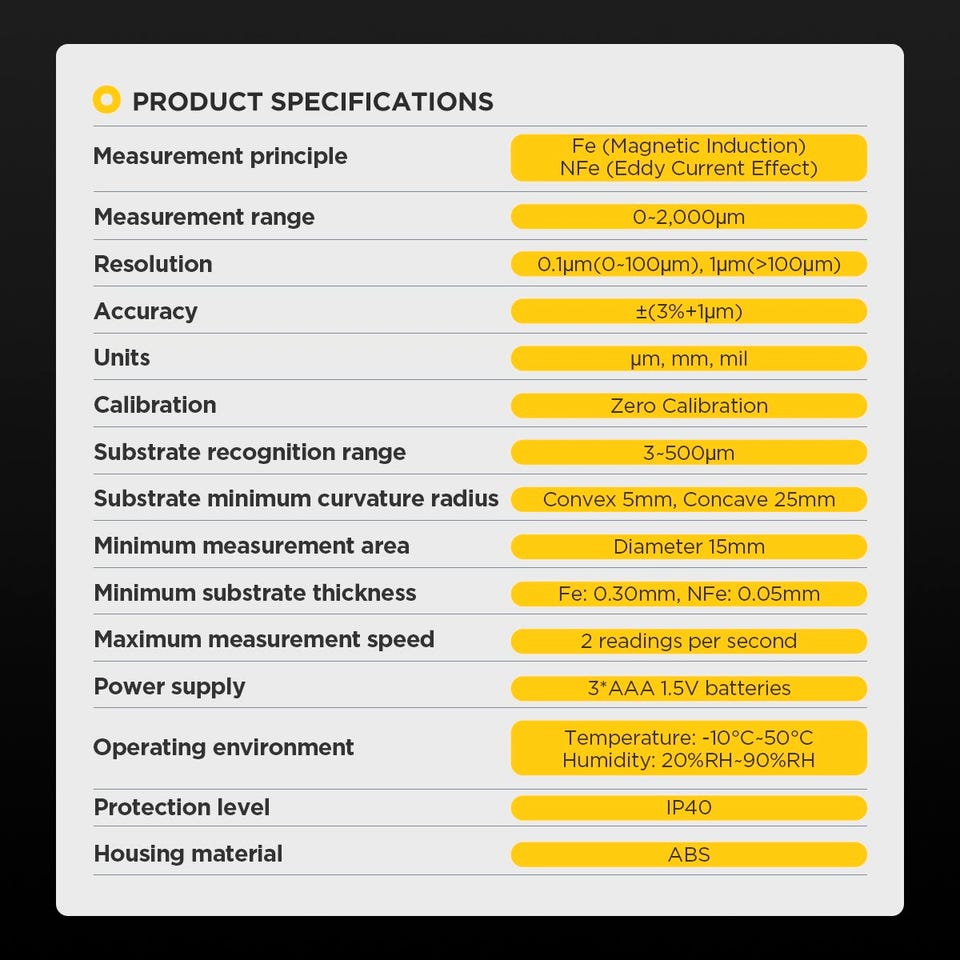Select the 3~500μm substrate recognition value
The height and width of the screenshot is (960, 960).
point(689,452)
